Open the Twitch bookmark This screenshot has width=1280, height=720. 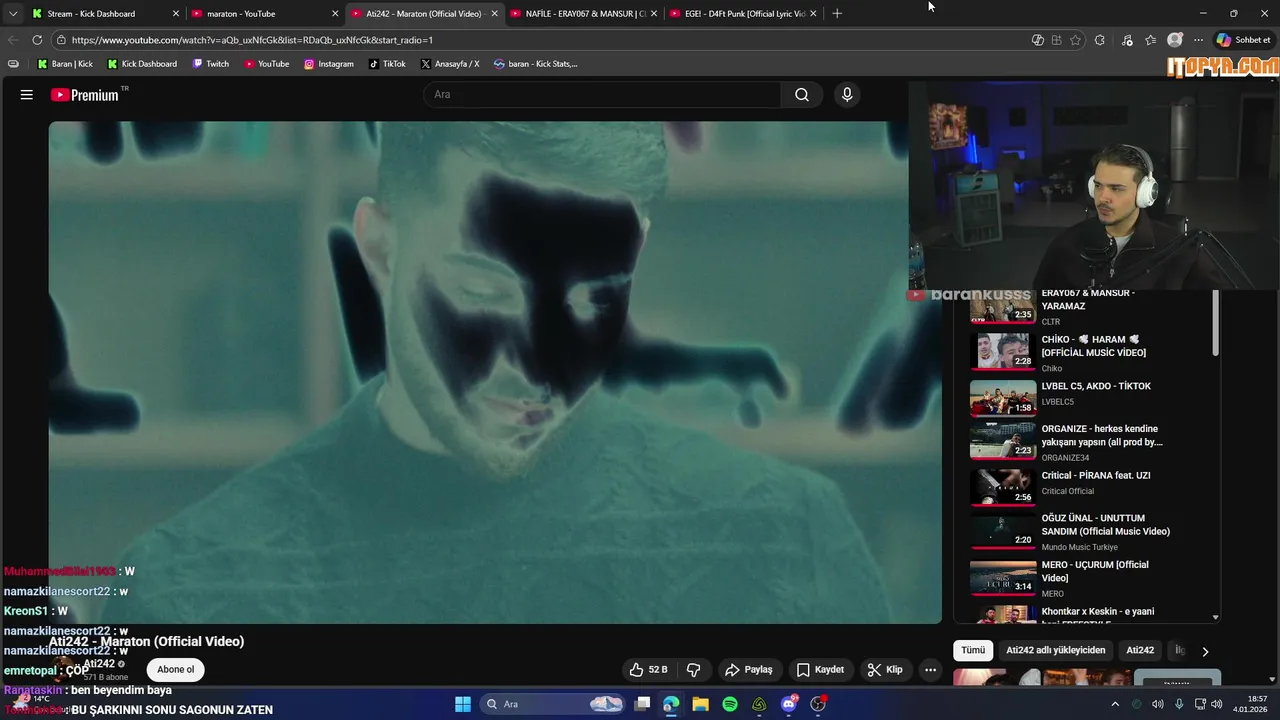(210, 64)
